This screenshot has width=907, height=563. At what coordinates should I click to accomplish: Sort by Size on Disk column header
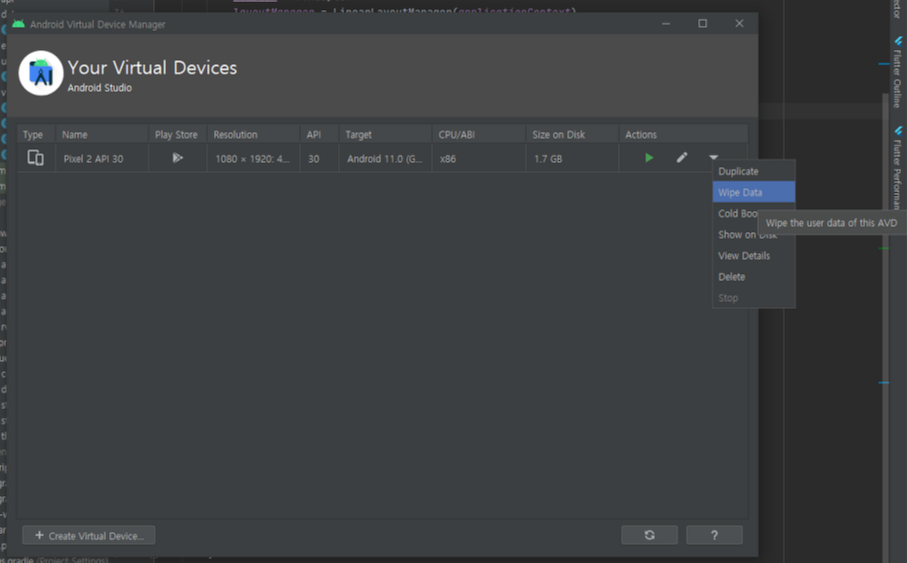coord(572,134)
